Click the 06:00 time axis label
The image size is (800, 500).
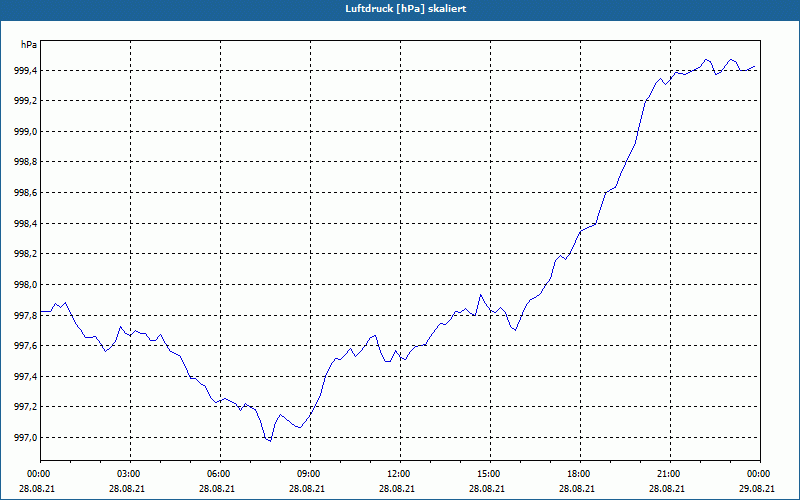217,474
